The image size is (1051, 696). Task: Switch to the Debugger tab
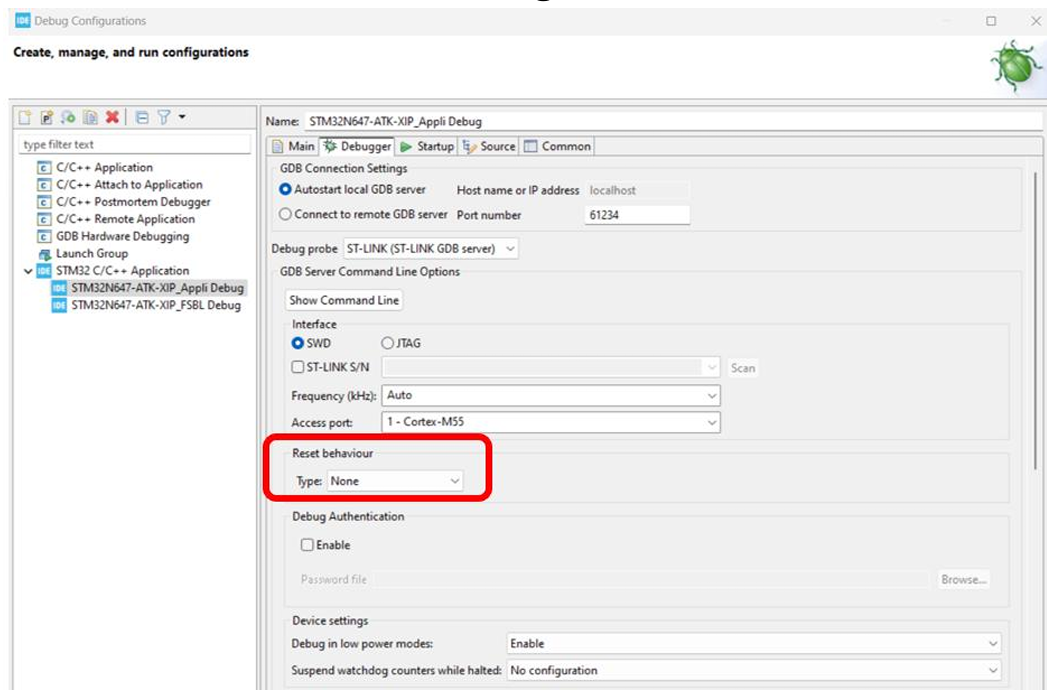click(357, 146)
